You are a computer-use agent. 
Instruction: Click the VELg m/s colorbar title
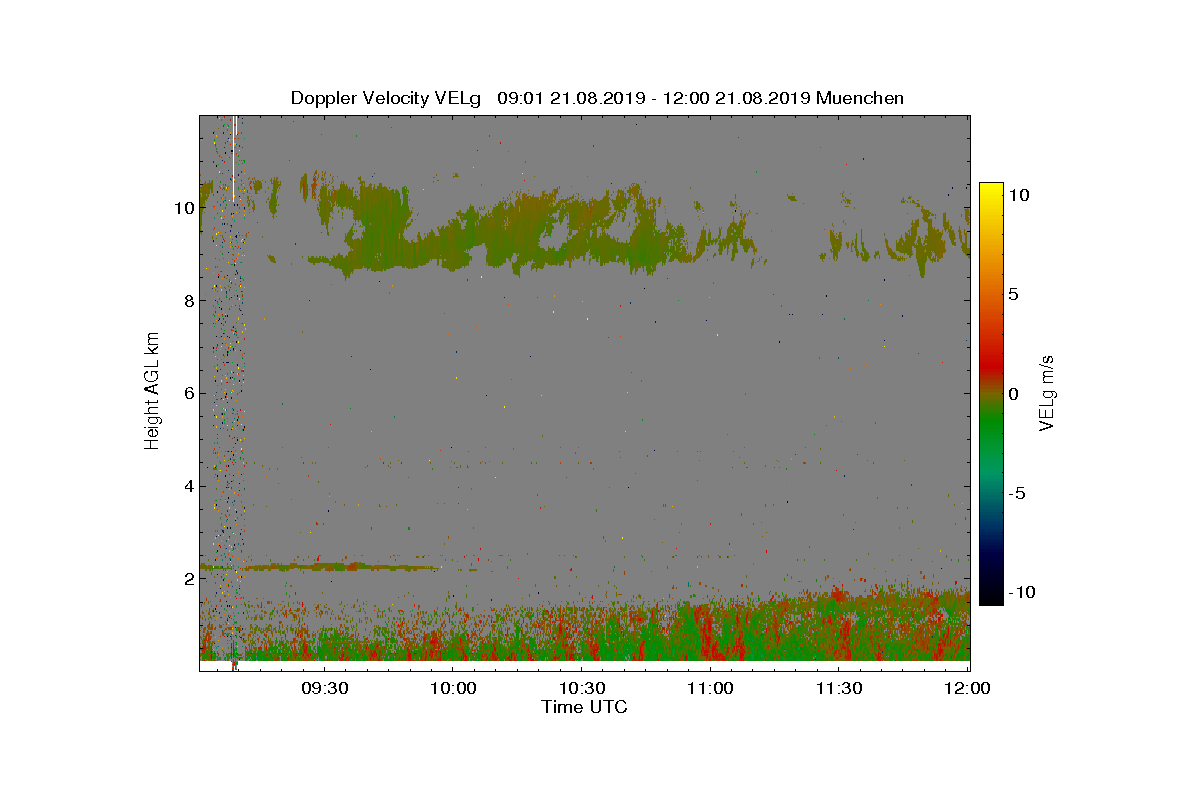[x=1047, y=392]
